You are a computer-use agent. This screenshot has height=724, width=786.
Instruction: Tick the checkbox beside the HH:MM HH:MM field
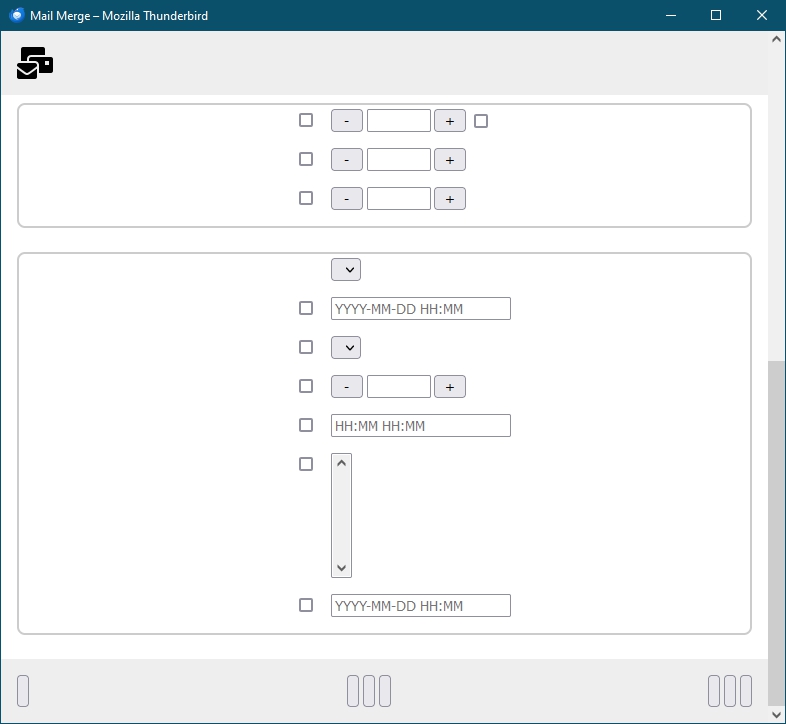[x=306, y=425]
